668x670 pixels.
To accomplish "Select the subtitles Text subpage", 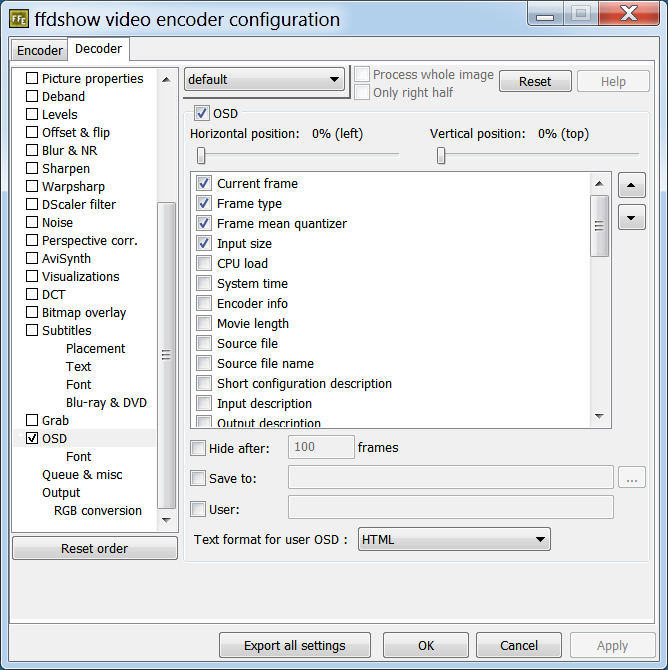I will pos(79,366).
